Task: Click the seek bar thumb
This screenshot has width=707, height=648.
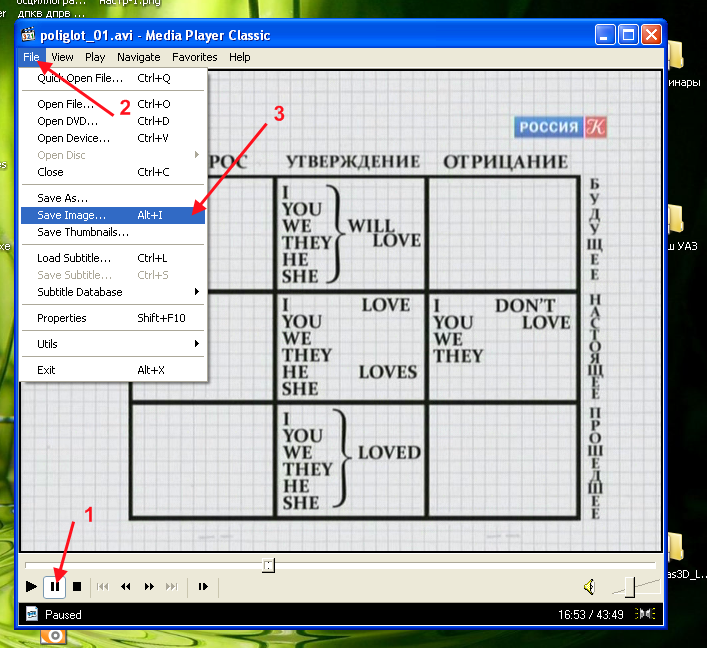Action: pyautogui.click(x=268, y=565)
